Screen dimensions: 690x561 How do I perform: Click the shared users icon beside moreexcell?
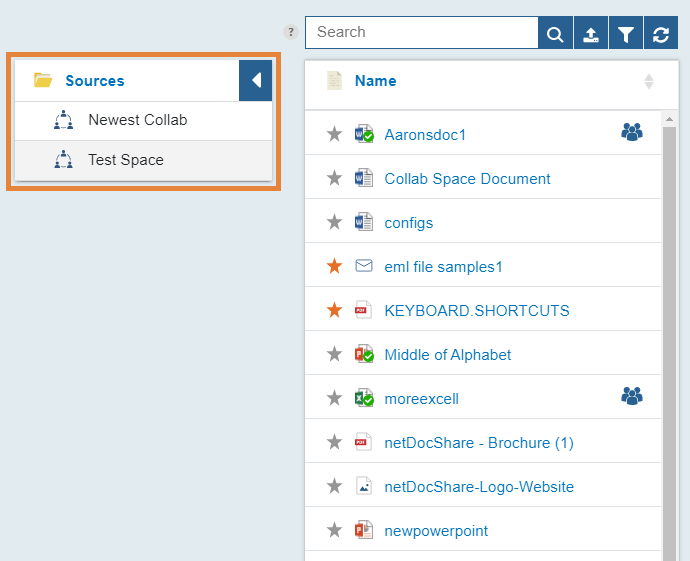coord(632,396)
